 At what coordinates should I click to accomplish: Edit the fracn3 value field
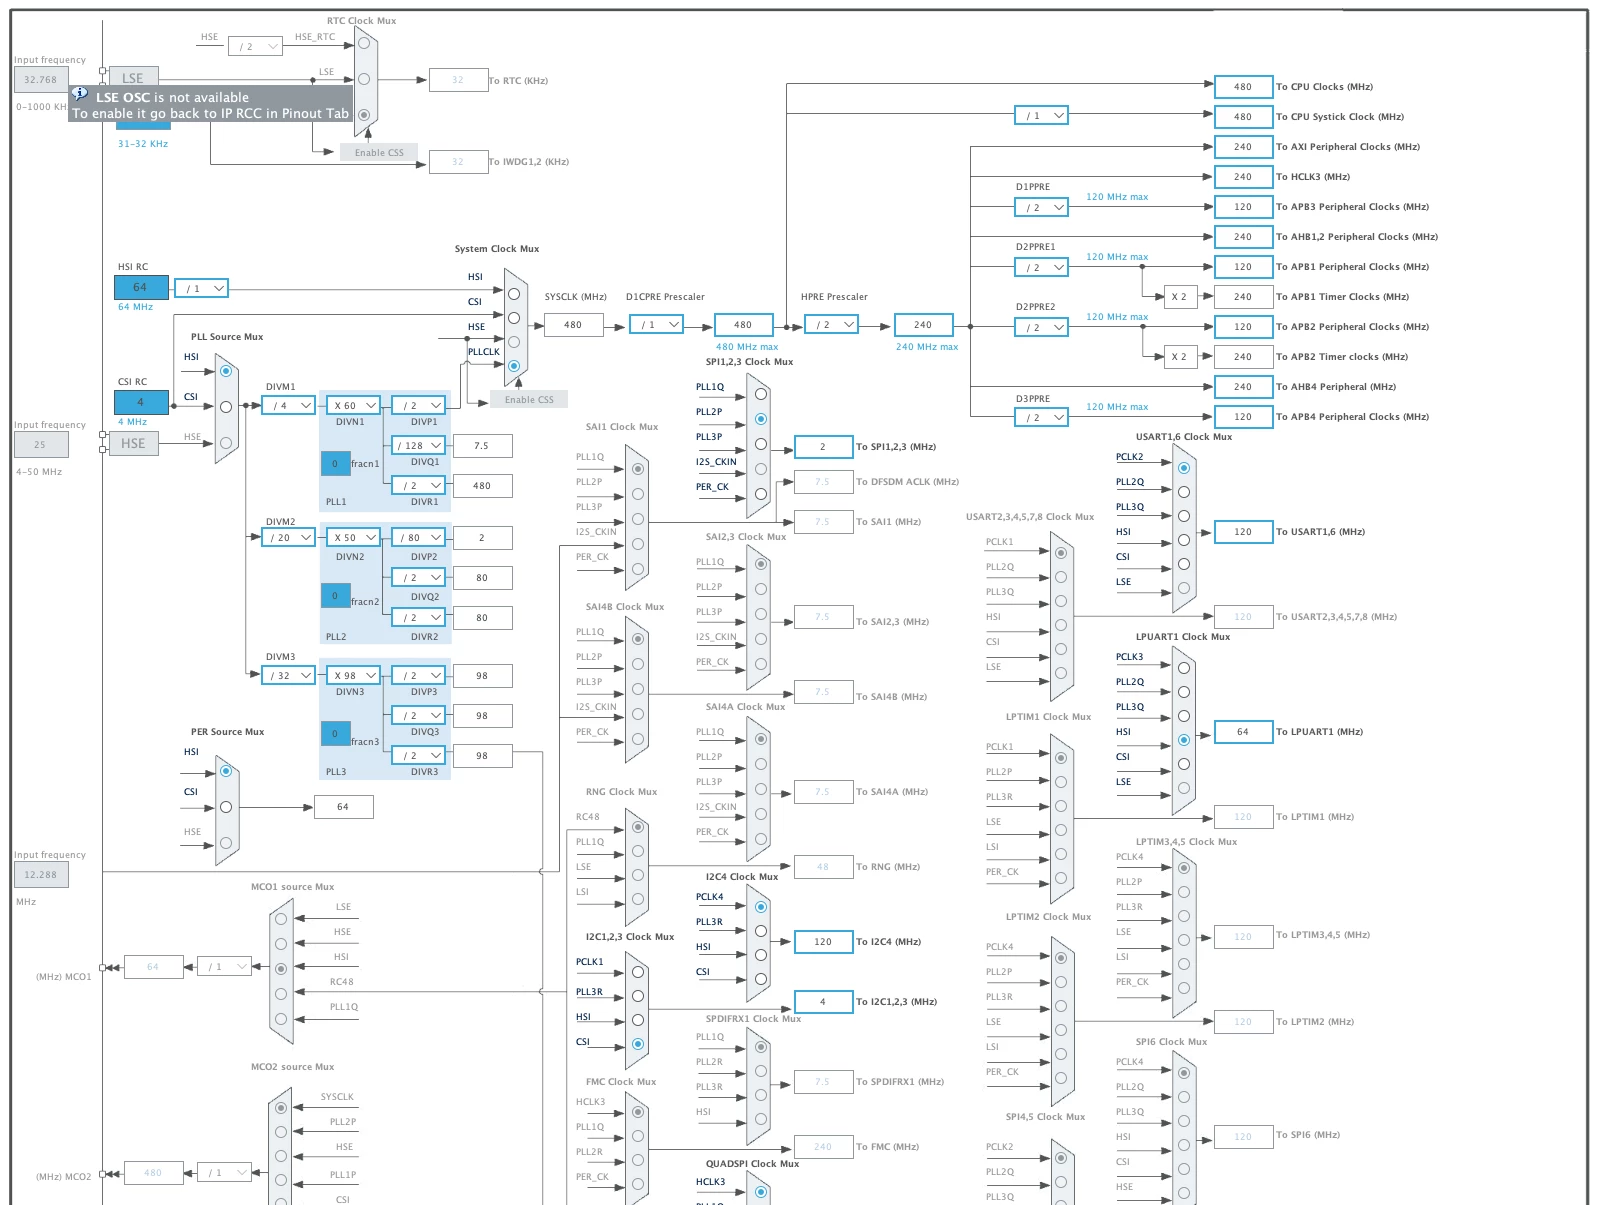pyautogui.click(x=335, y=733)
